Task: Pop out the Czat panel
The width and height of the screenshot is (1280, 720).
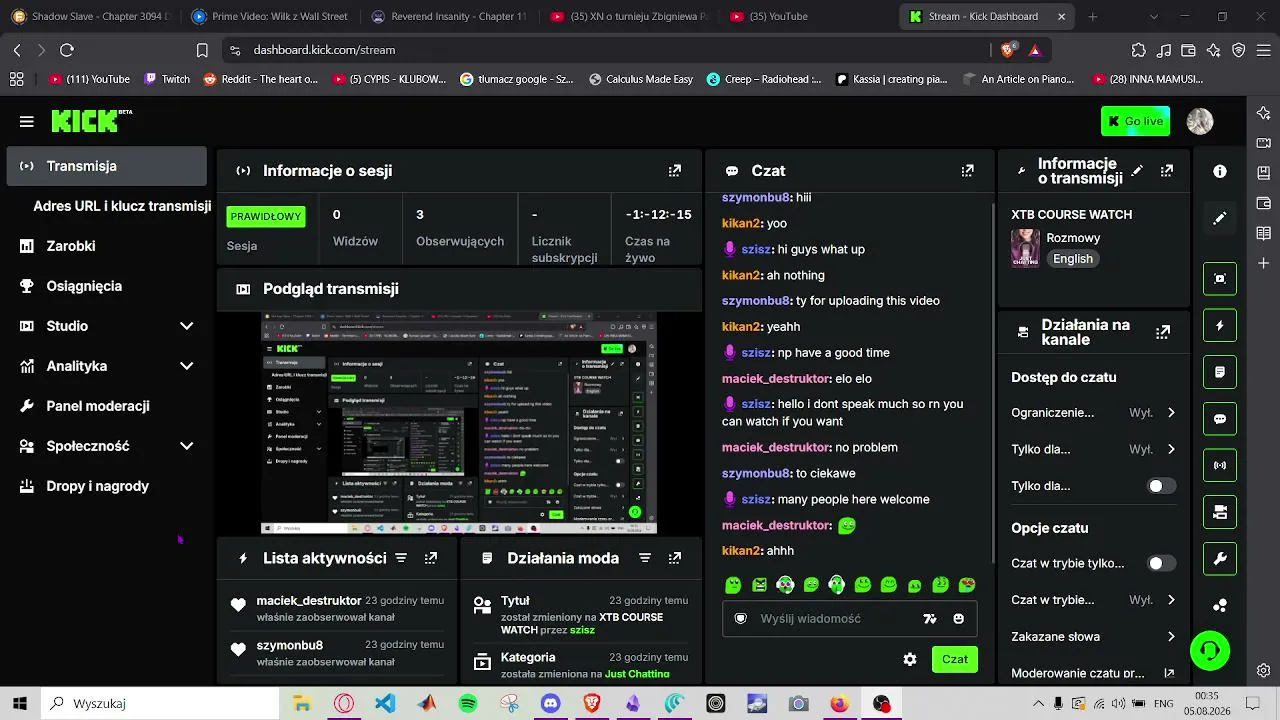Action: pyautogui.click(x=967, y=171)
